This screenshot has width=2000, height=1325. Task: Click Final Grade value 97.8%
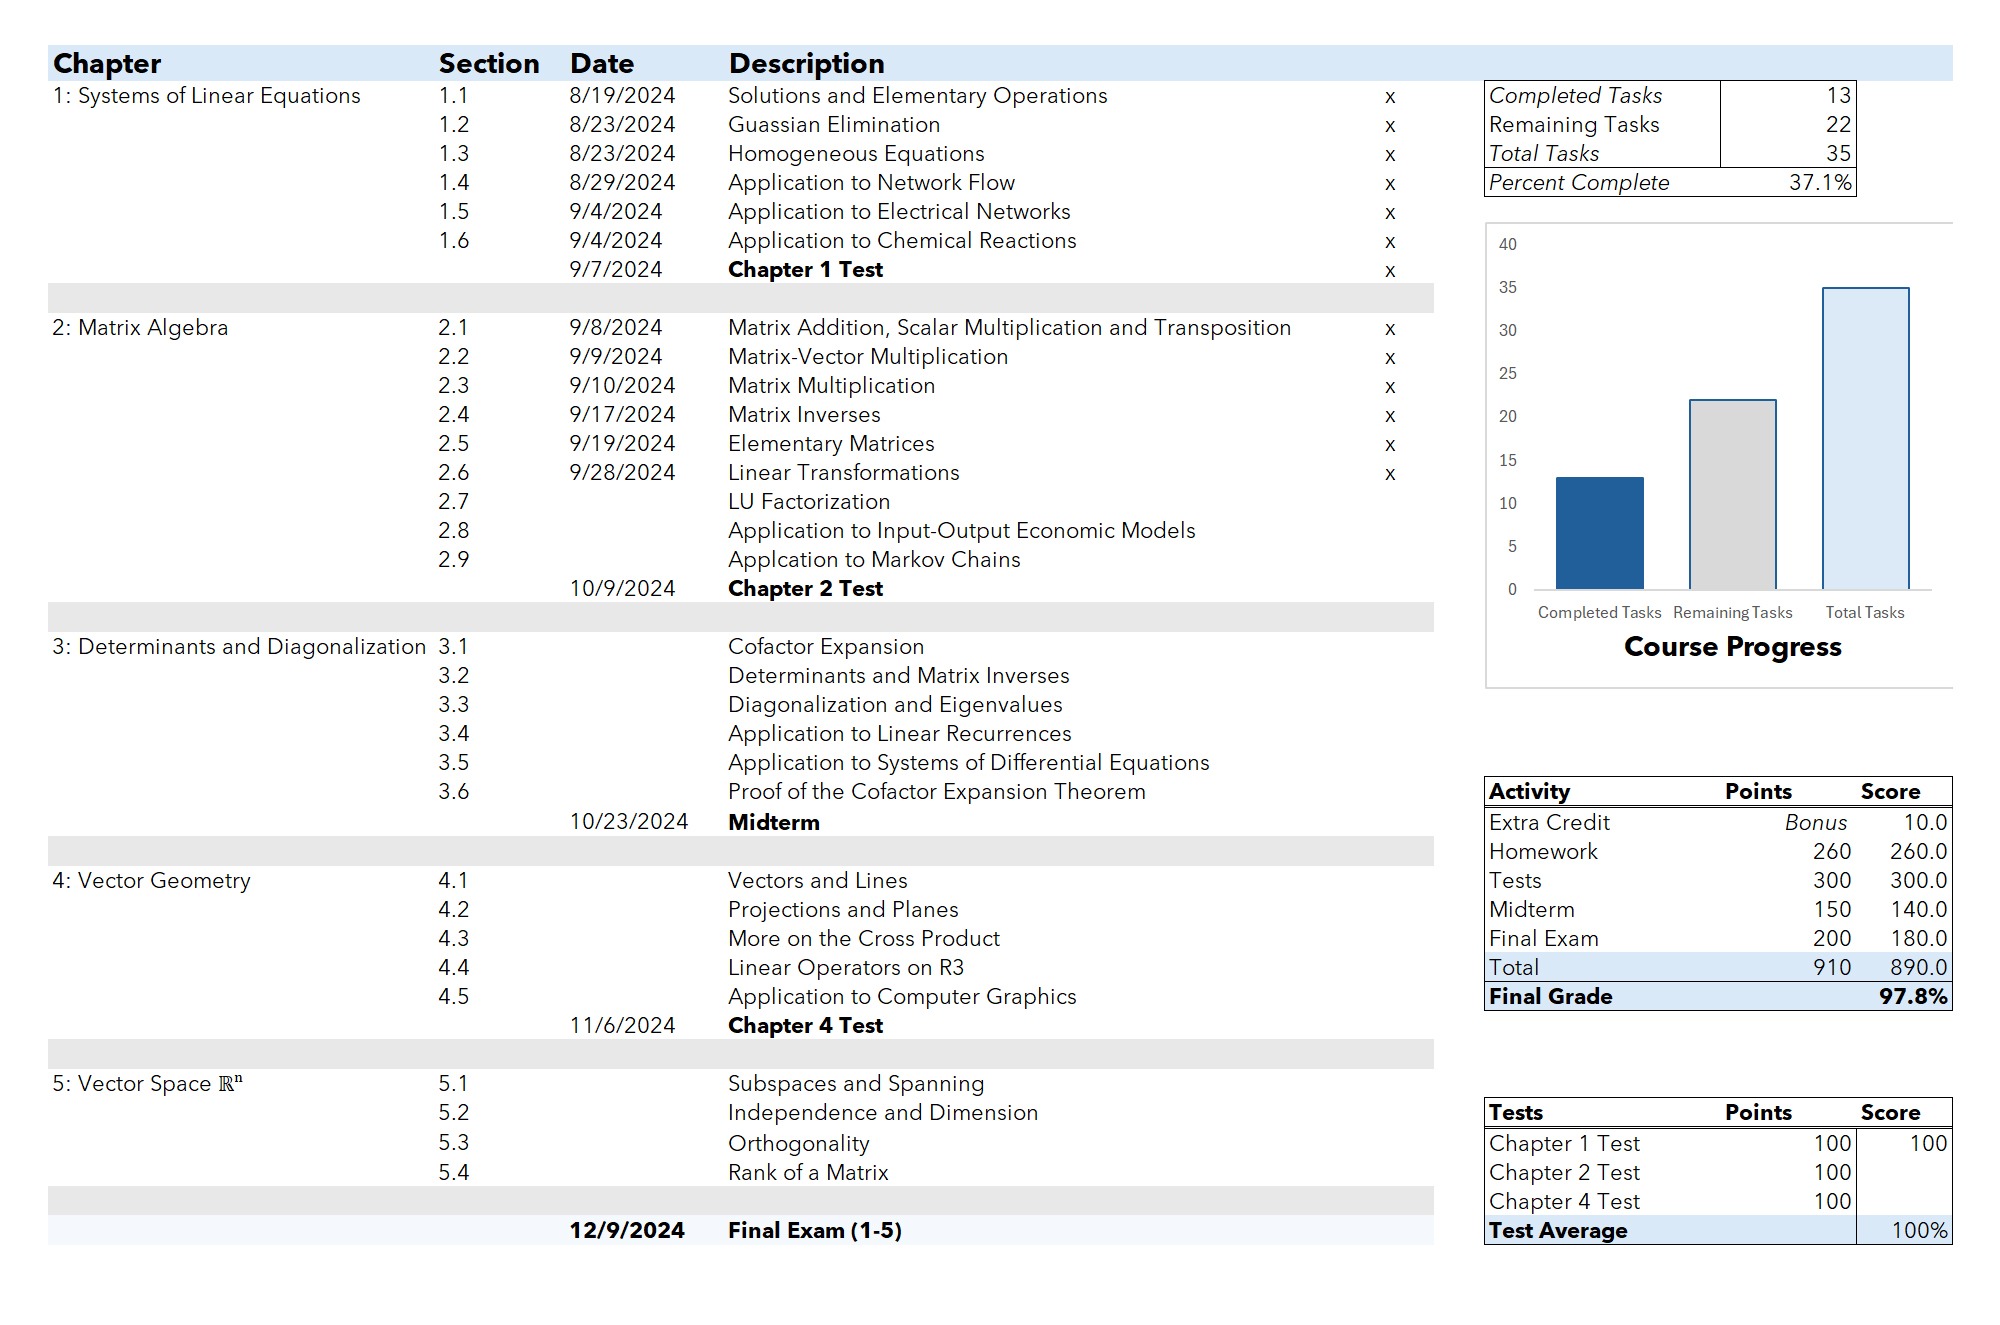[x=1914, y=997]
